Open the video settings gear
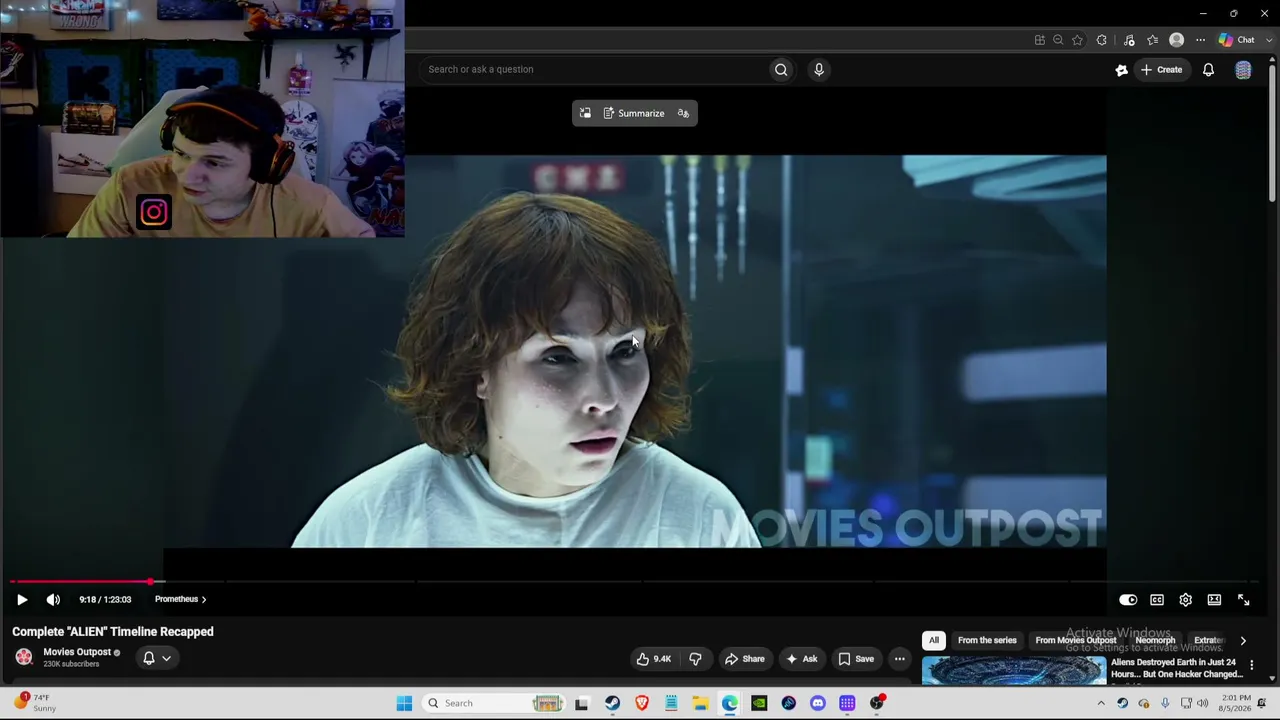Screen dimensions: 1280x720 point(1185,600)
